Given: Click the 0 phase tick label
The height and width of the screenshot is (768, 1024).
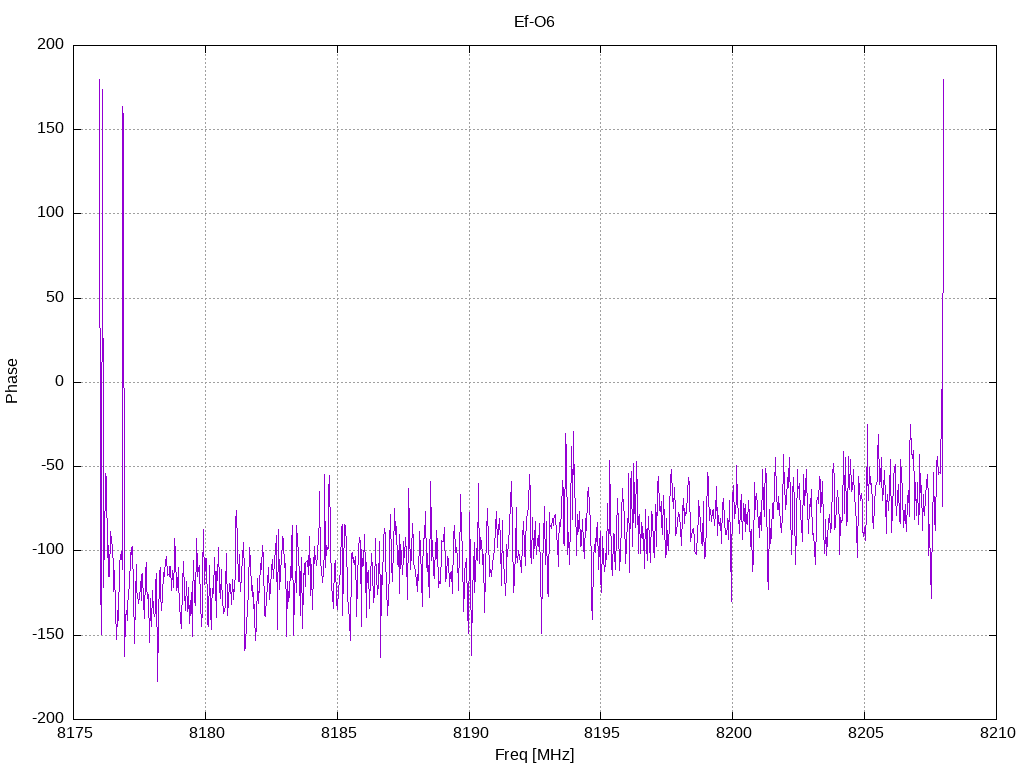Looking at the screenshot, I should click(60, 382).
